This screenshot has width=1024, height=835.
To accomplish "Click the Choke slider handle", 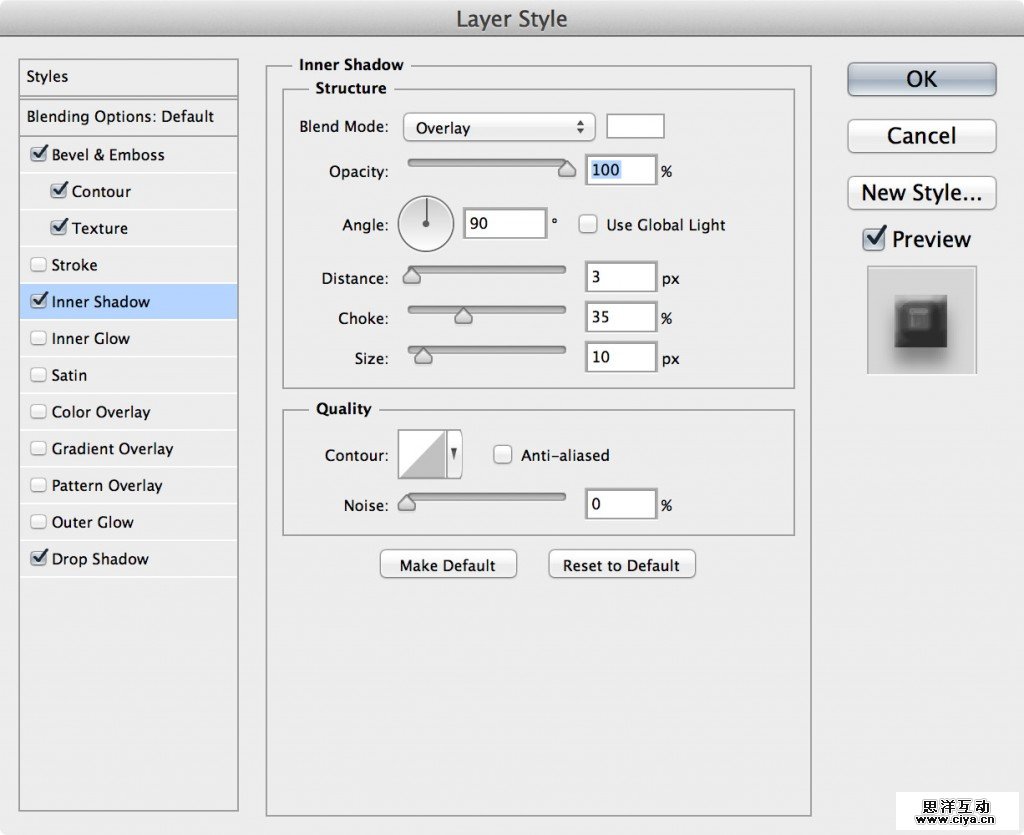I will 463,316.
